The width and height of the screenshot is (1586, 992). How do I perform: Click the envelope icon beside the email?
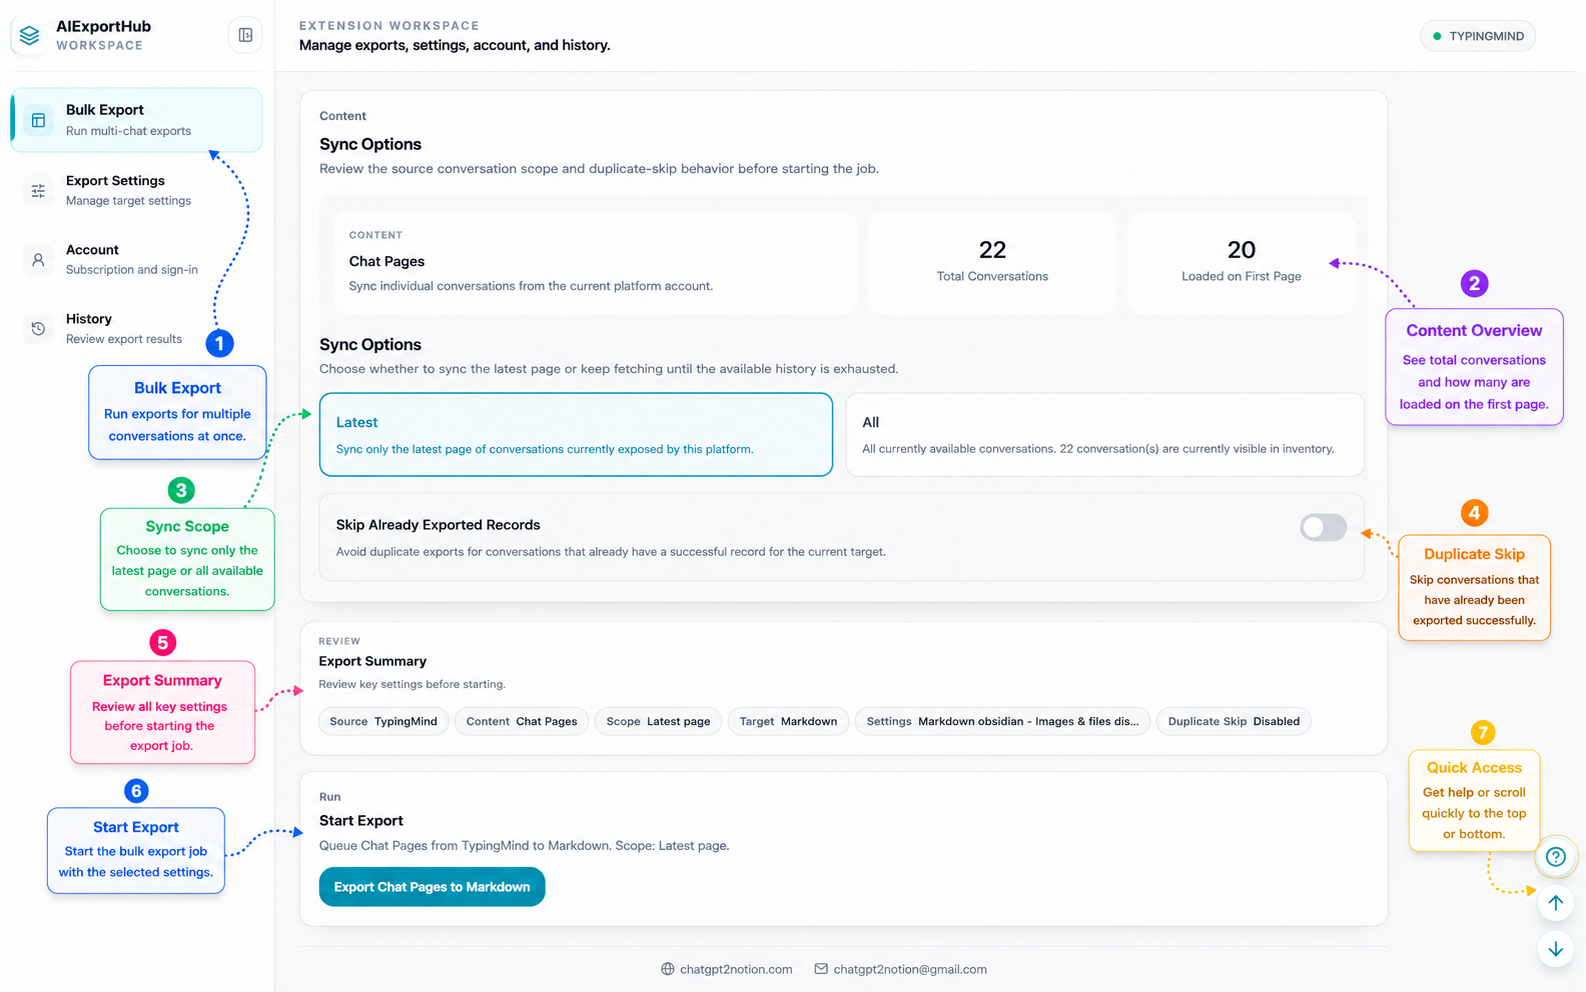(821, 969)
